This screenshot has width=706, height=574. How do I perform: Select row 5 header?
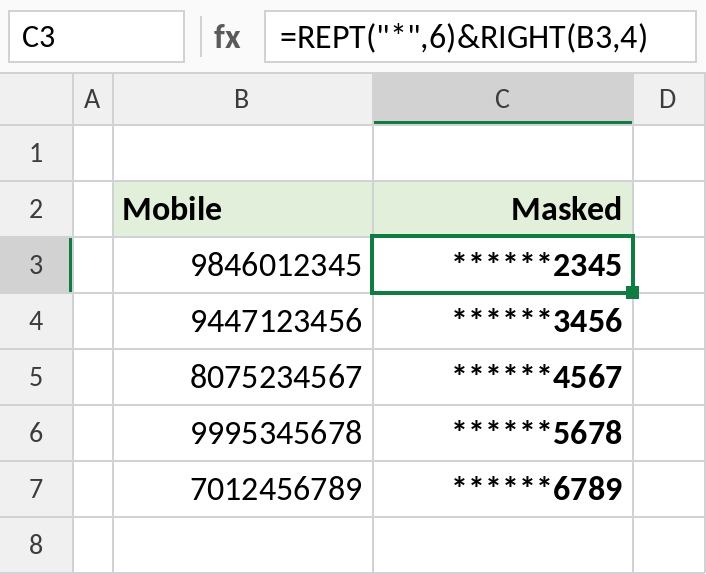[36, 376]
